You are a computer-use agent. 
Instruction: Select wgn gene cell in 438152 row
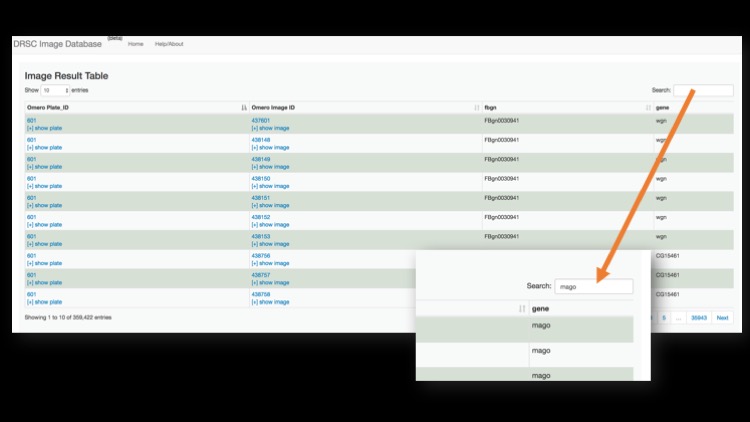click(661, 217)
